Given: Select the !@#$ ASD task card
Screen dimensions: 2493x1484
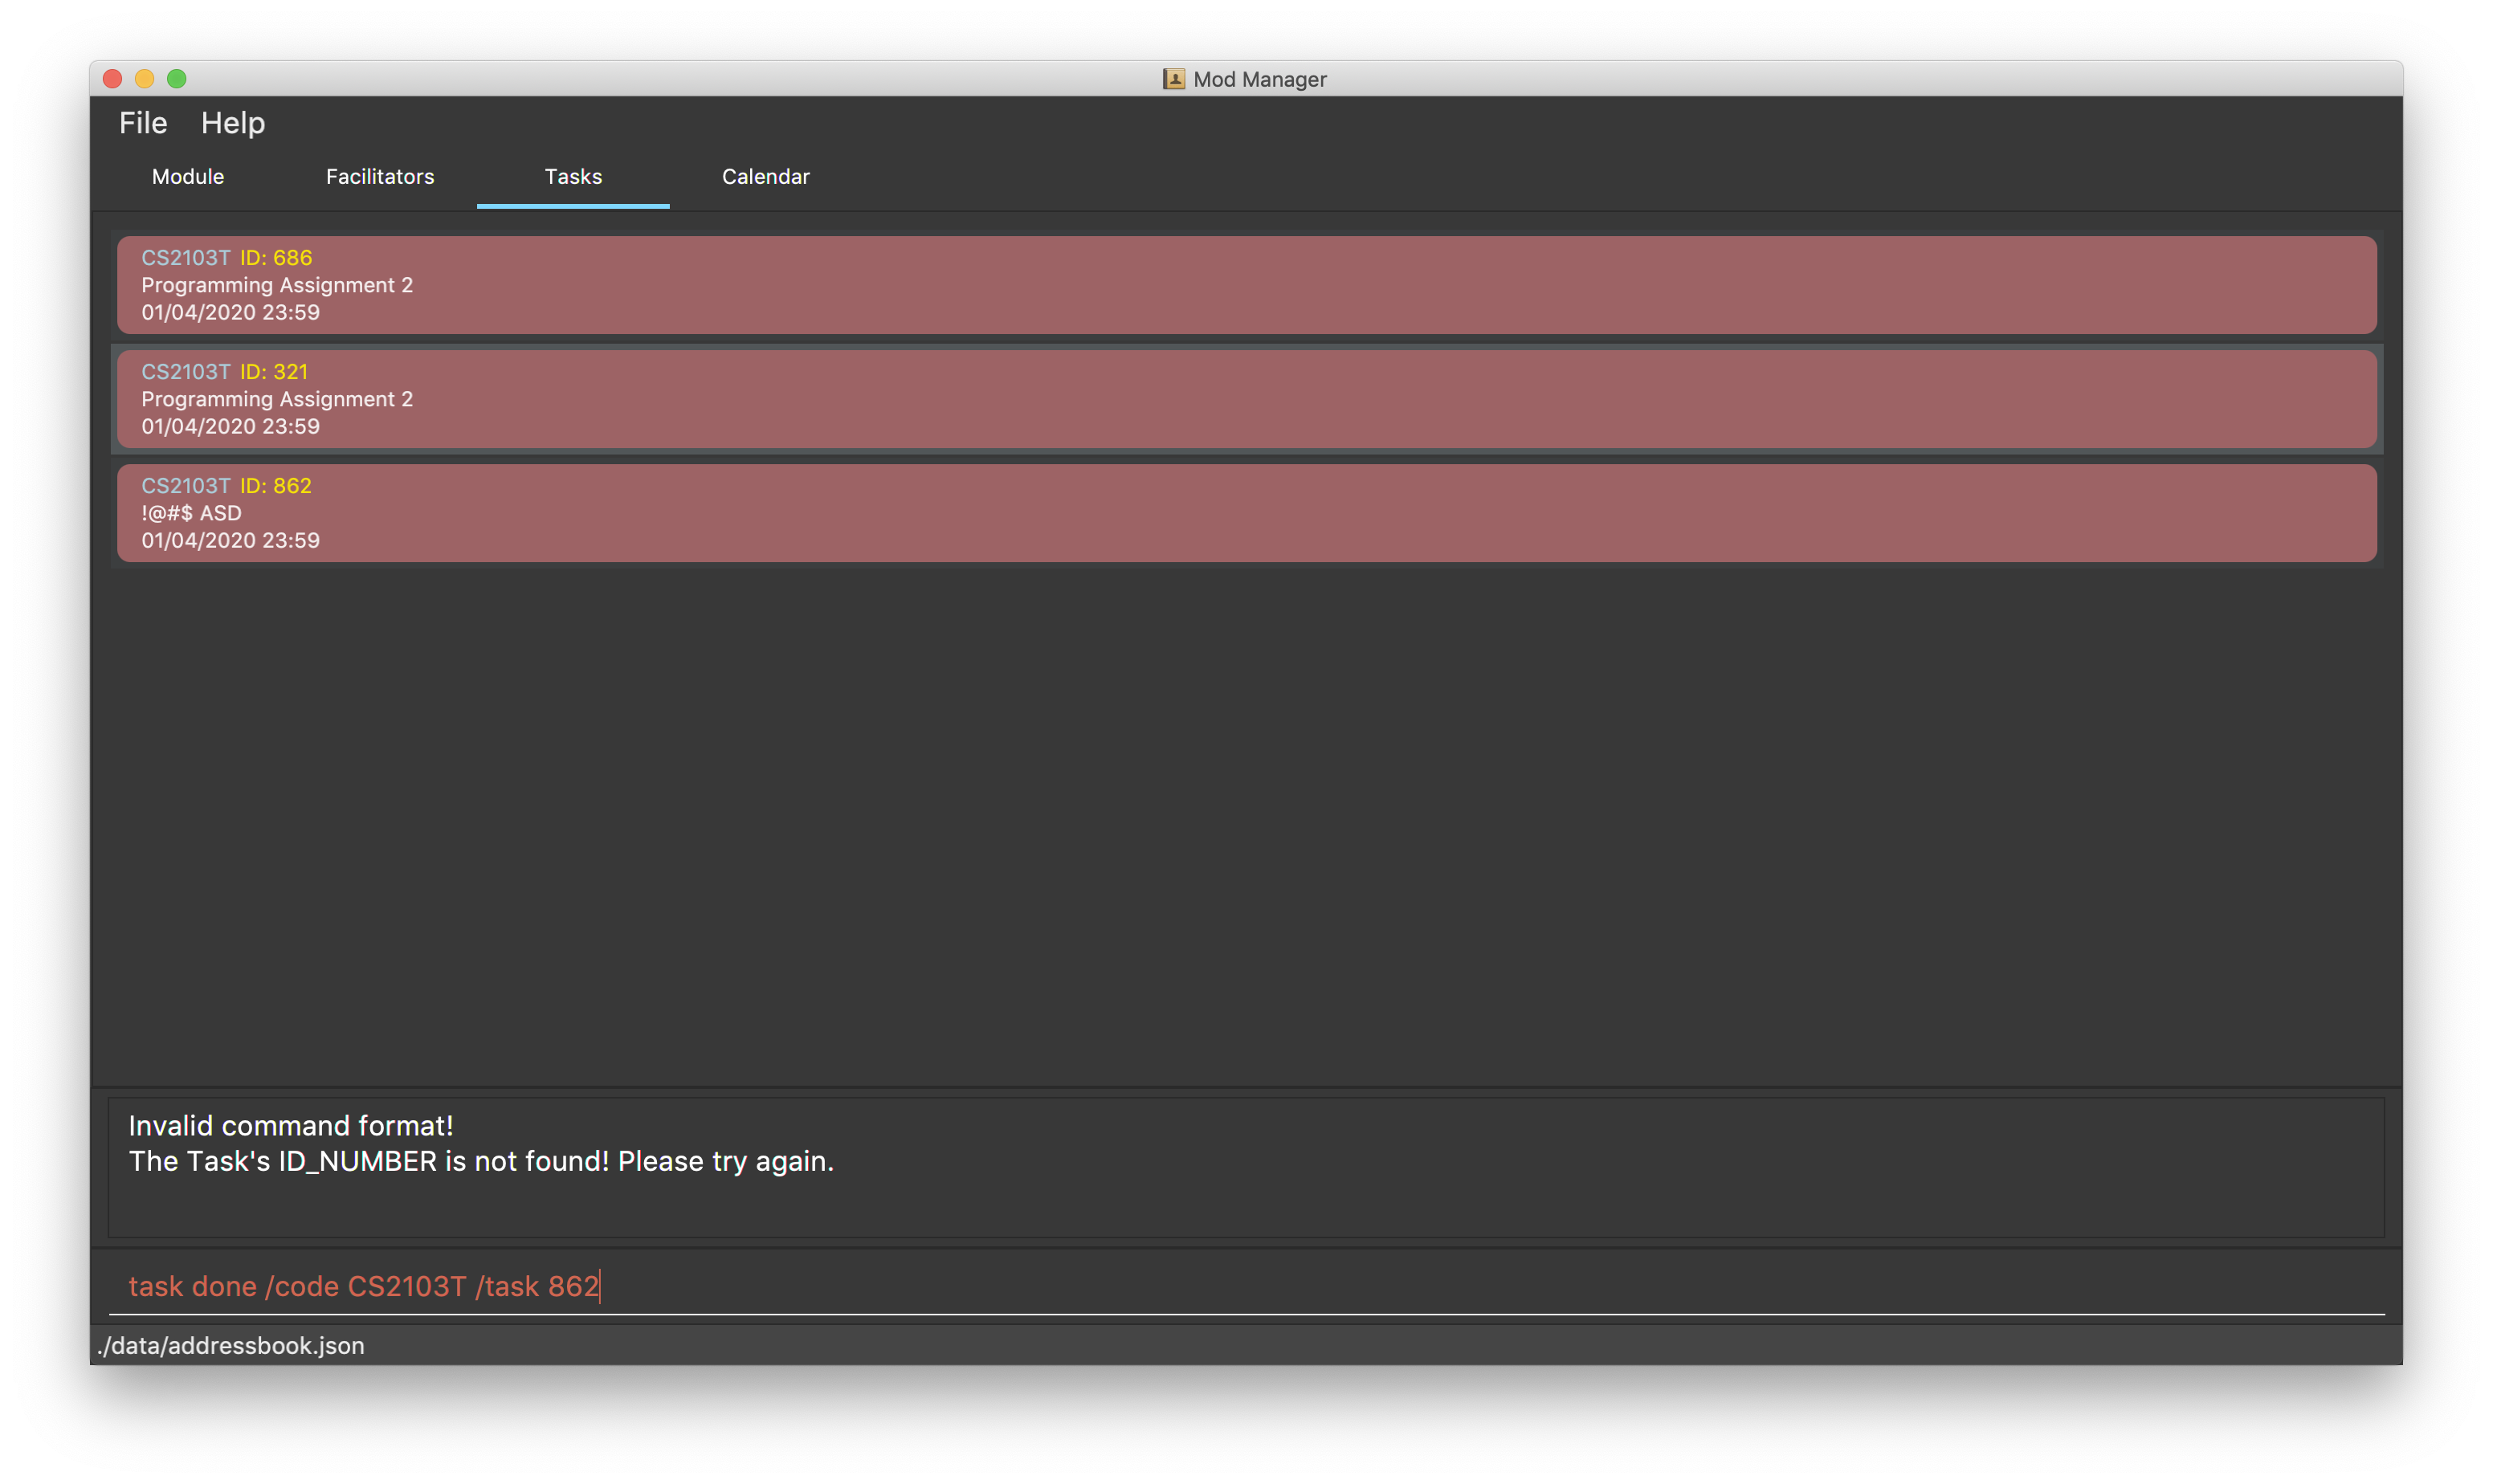Looking at the screenshot, I should 1246,513.
